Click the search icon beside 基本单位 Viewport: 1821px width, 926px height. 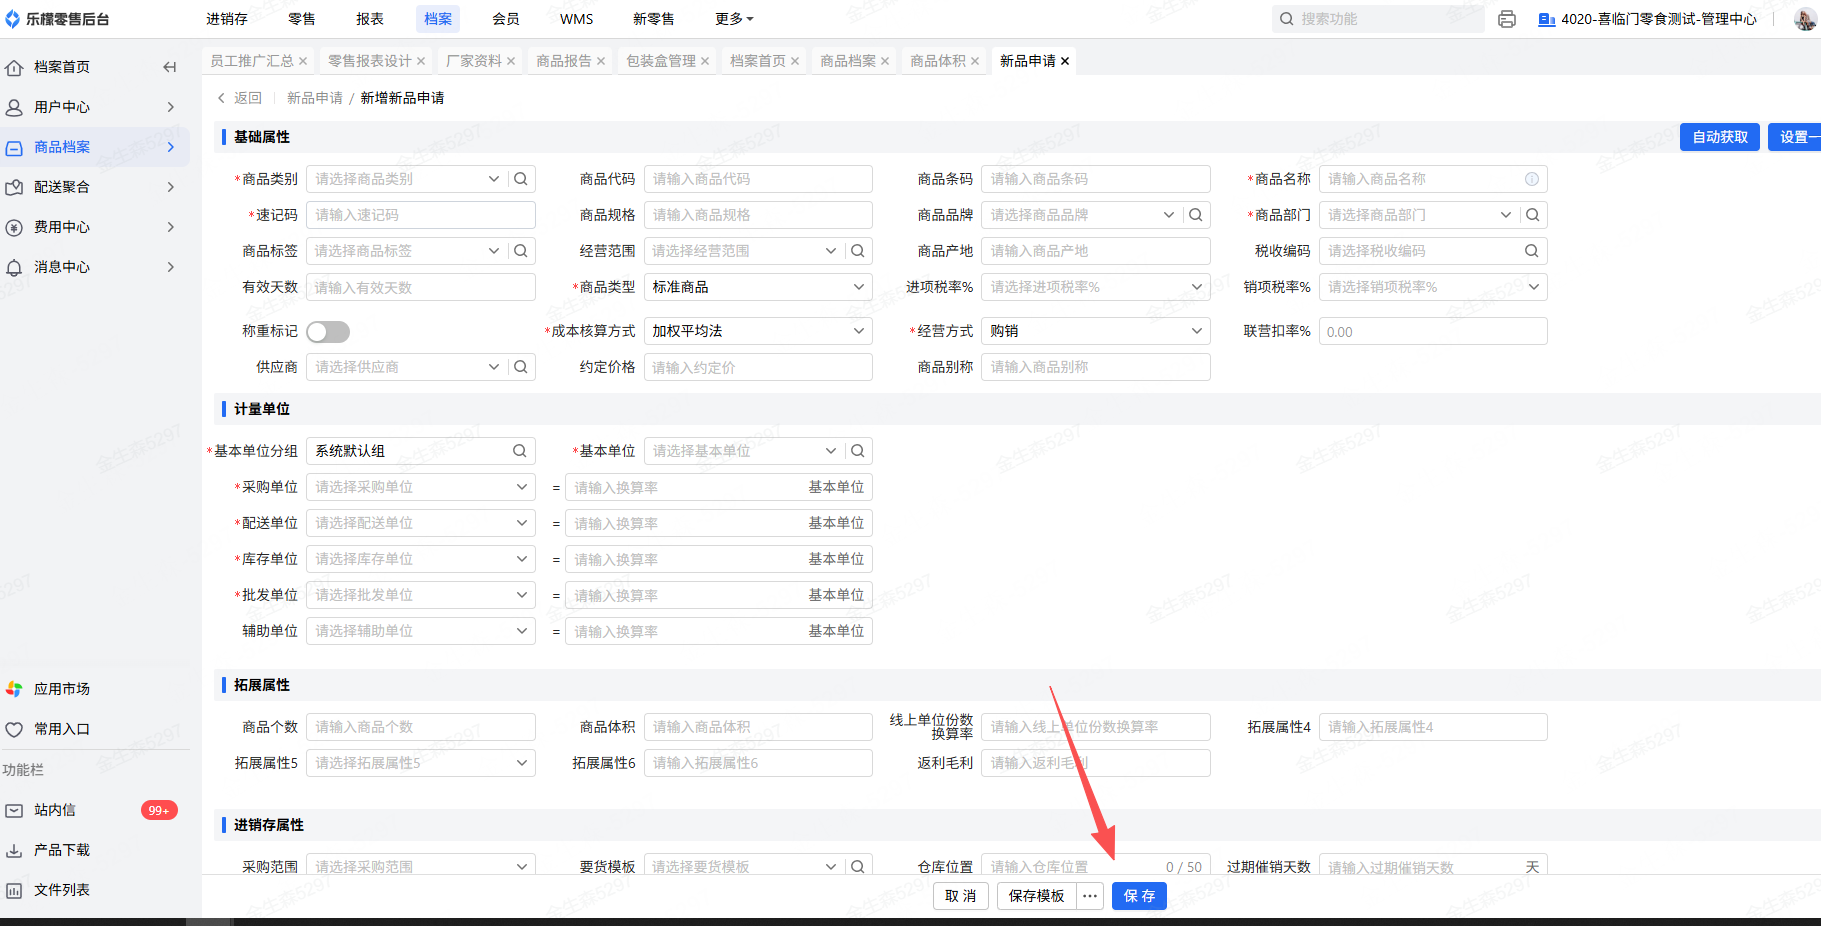(x=858, y=451)
